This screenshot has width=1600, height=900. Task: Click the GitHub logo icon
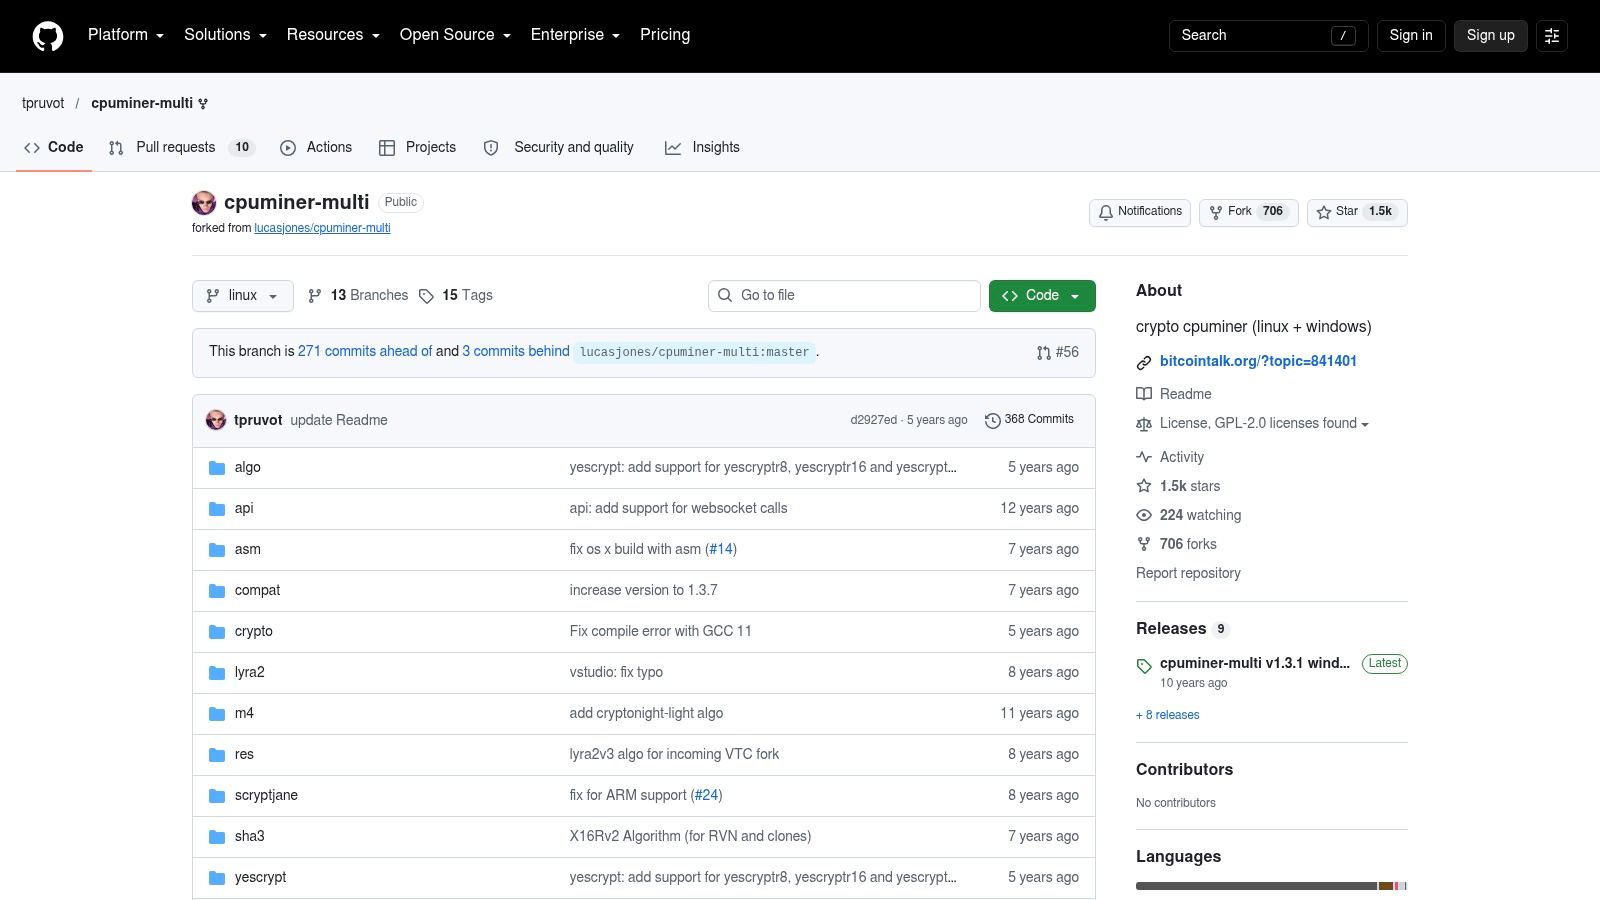pos(48,36)
